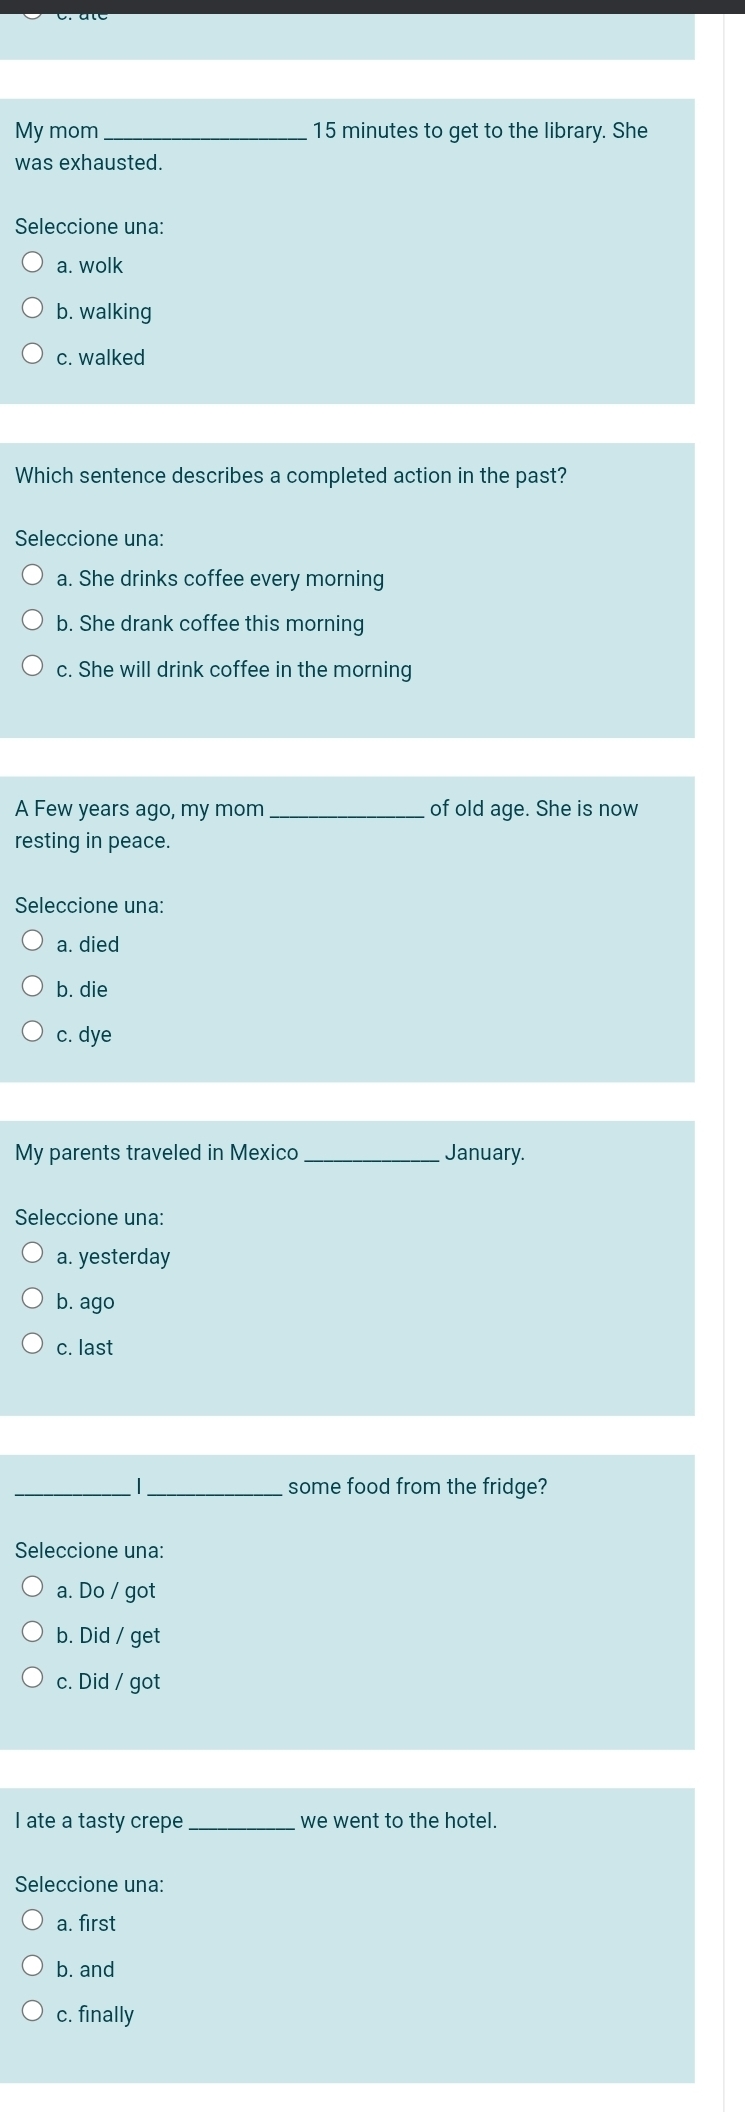Select 'She drinks coffee every morning'

(x=33, y=577)
